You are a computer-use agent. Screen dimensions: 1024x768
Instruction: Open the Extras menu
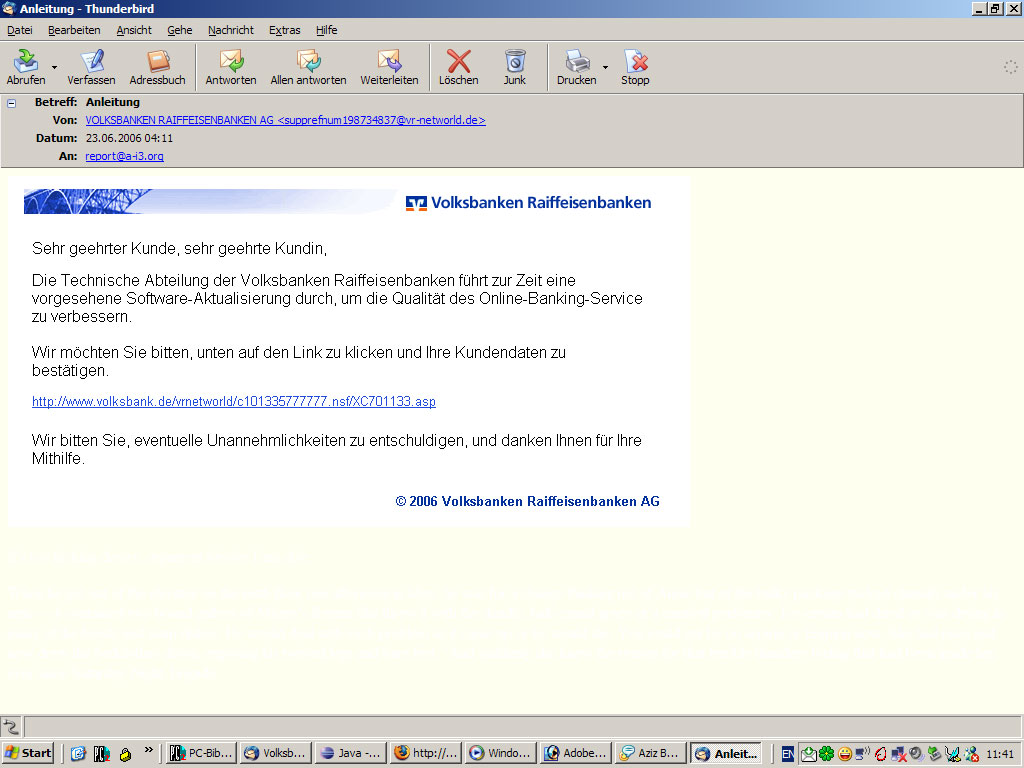point(285,30)
